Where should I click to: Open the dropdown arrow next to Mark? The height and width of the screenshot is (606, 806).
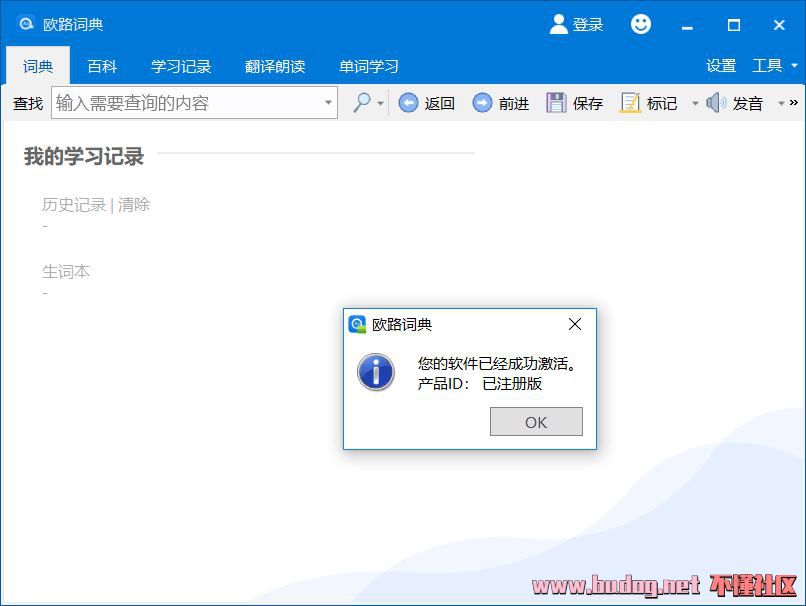[695, 104]
